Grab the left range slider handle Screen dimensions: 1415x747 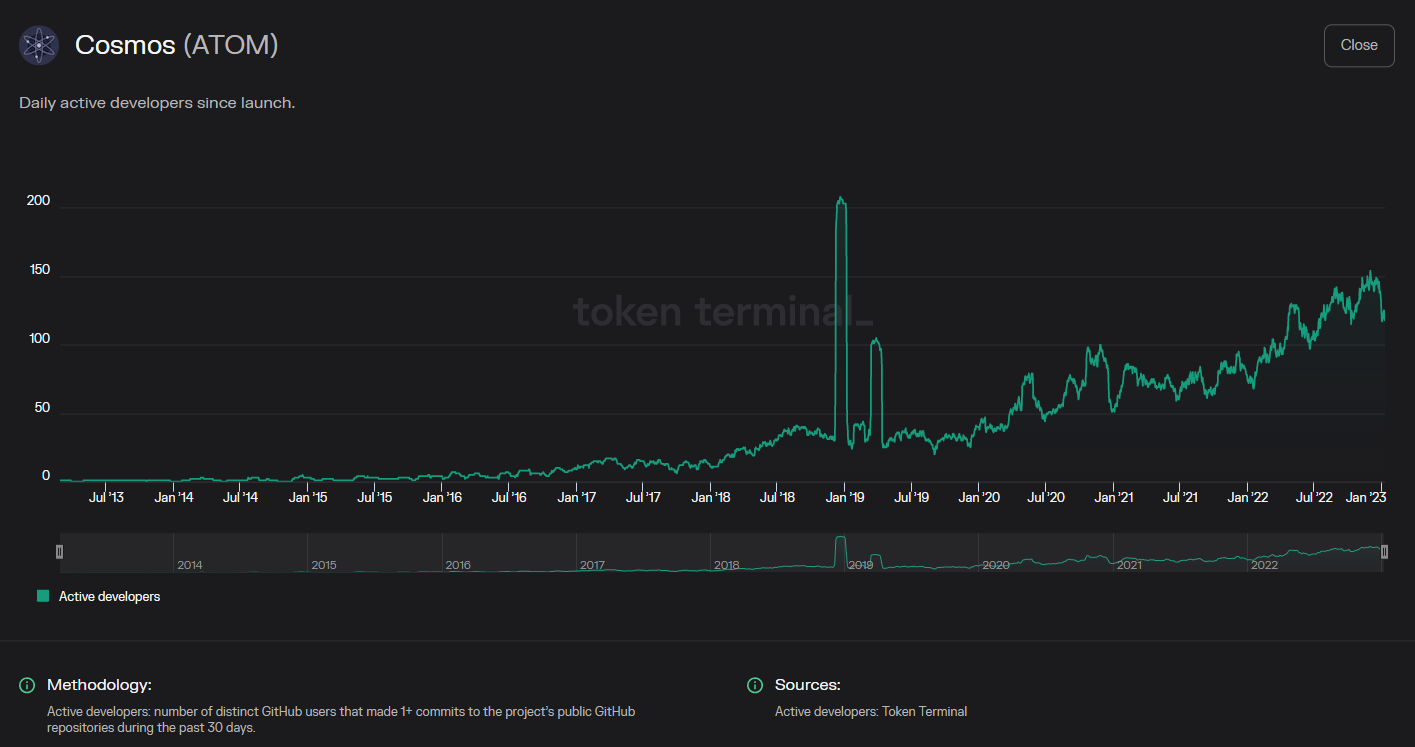(59, 552)
